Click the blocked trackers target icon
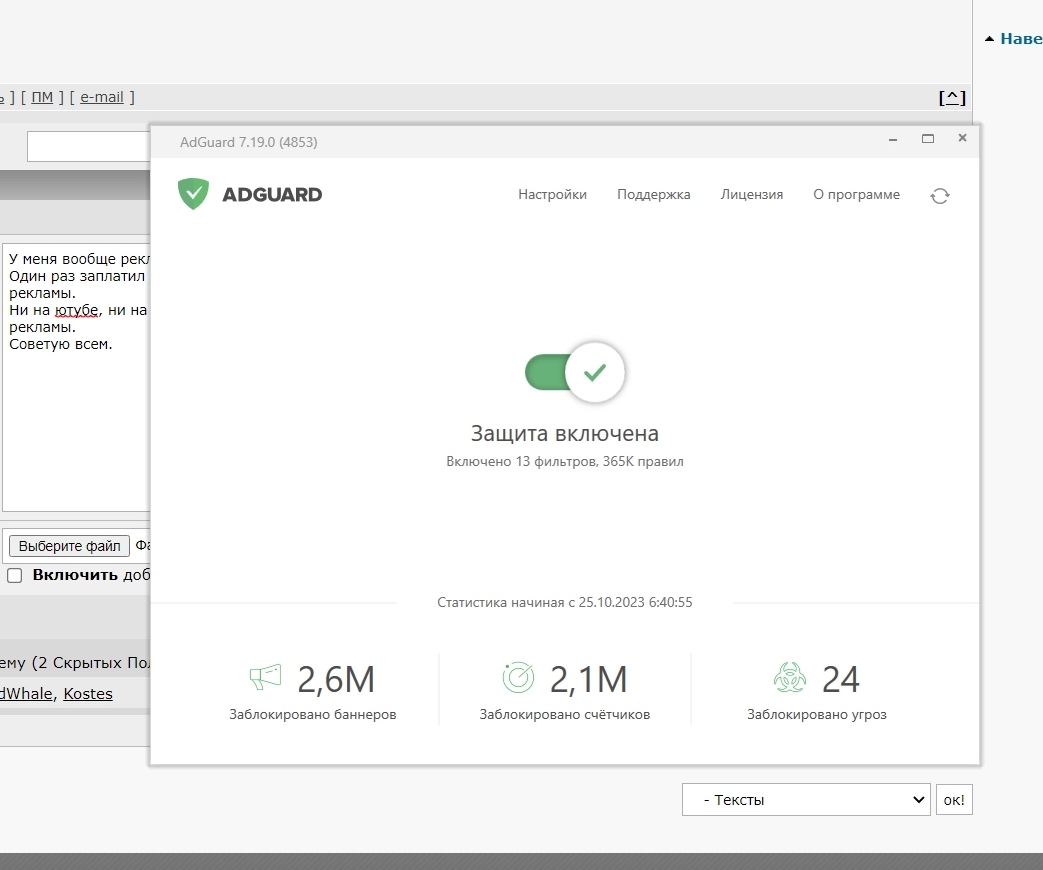Image resolution: width=1043 pixels, height=870 pixels. tap(518, 678)
